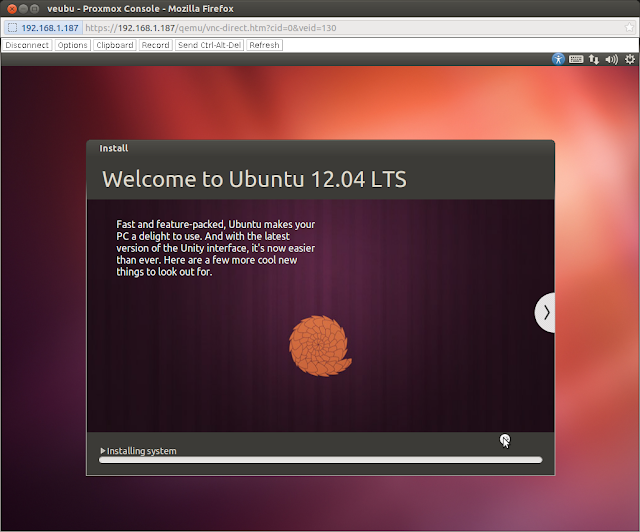
Task: Minimize the Firefox window
Action: coord(24,9)
